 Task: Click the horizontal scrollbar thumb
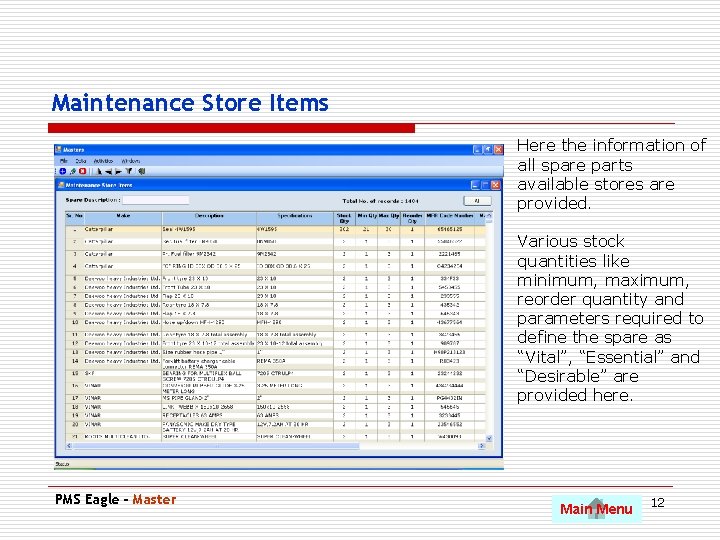pyautogui.click(x=216, y=446)
